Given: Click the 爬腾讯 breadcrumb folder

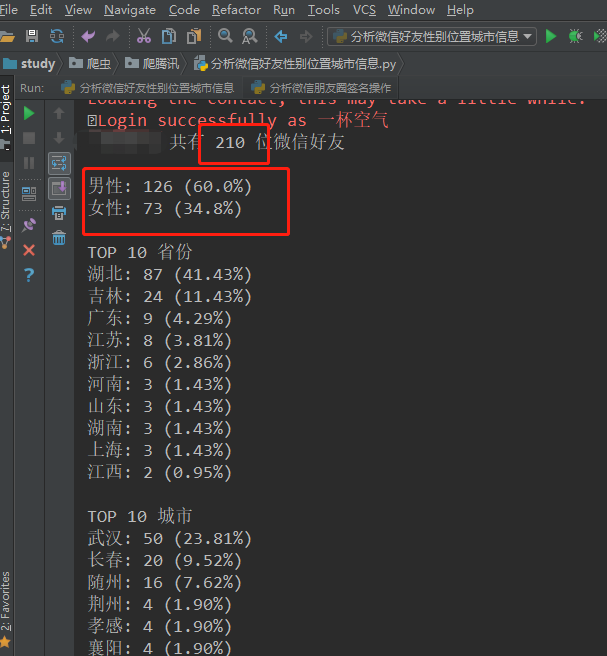Looking at the screenshot, I should point(152,64).
